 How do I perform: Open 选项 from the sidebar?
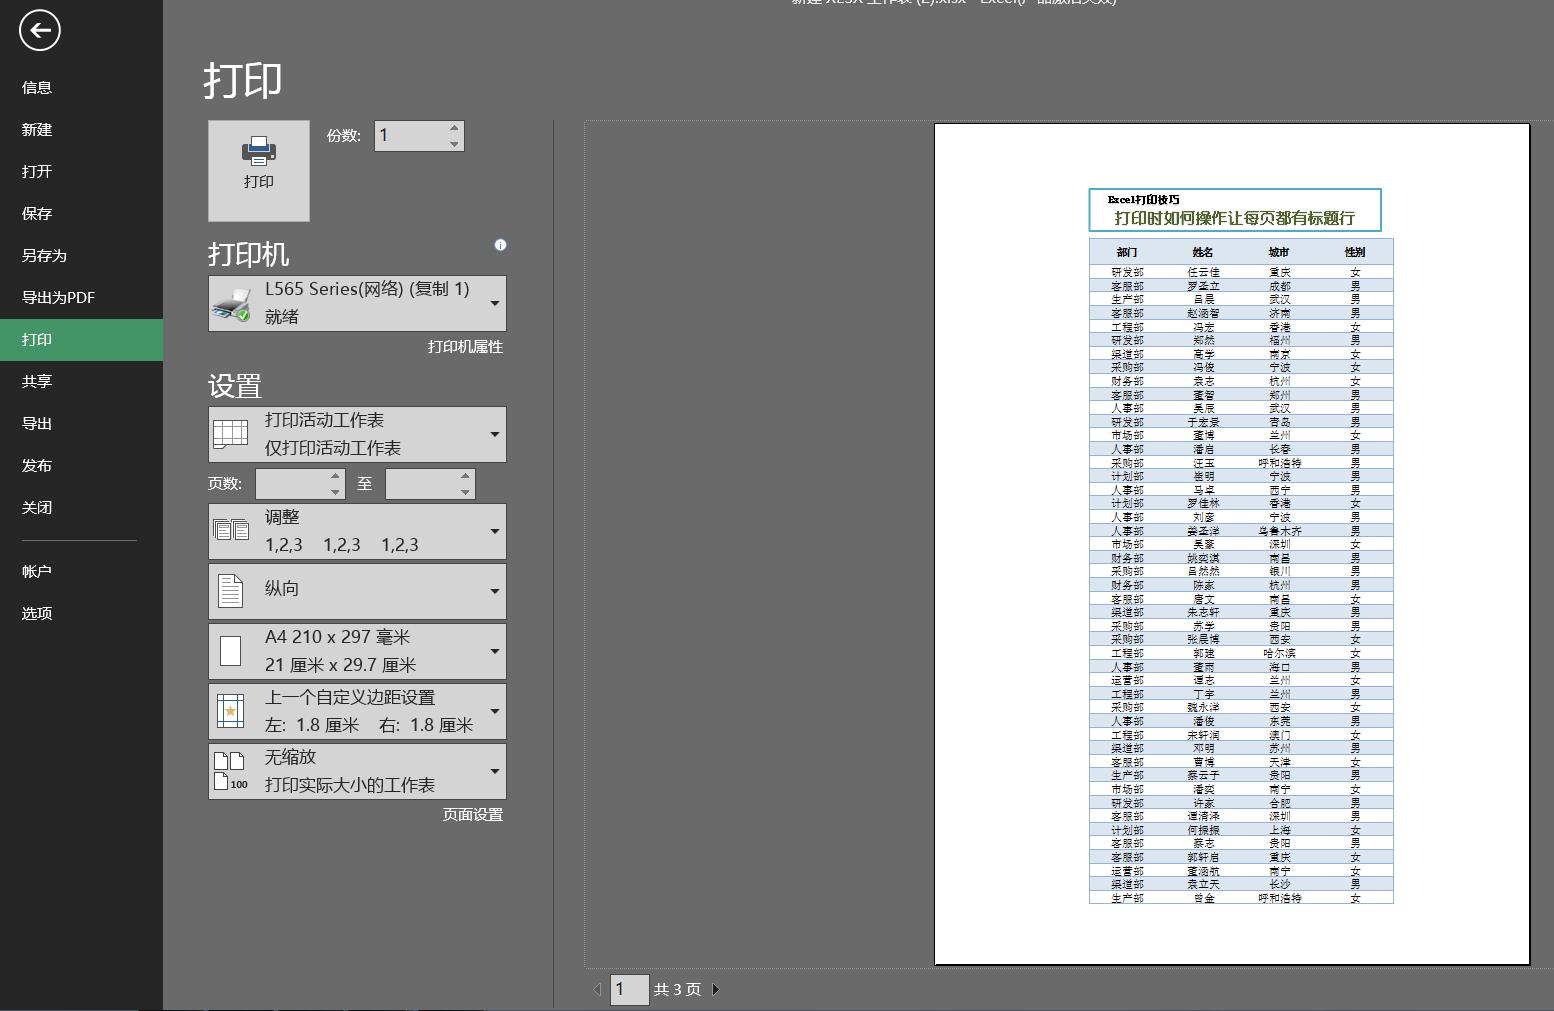point(36,613)
